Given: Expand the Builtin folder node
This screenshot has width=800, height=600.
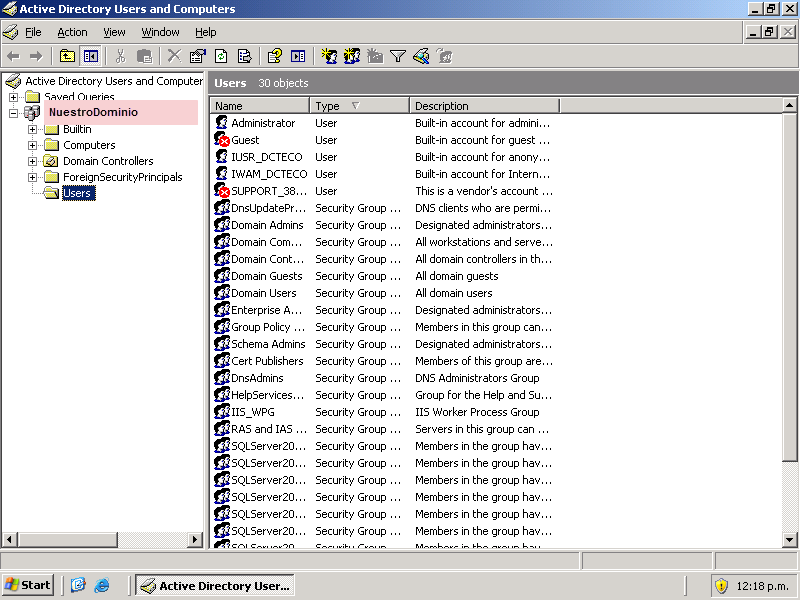Looking at the screenshot, I should click(33, 129).
